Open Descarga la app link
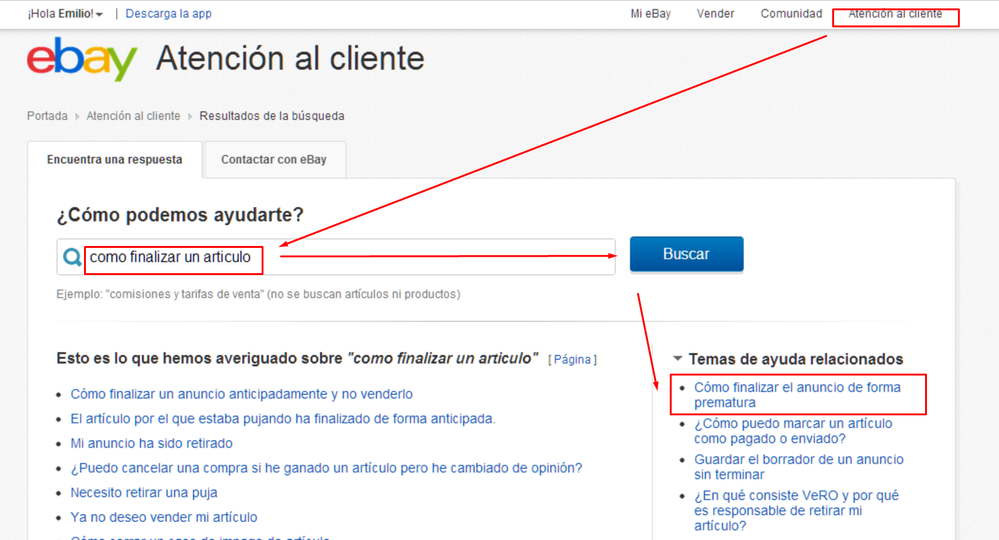Viewport: 999px width, 540px height. (x=168, y=13)
